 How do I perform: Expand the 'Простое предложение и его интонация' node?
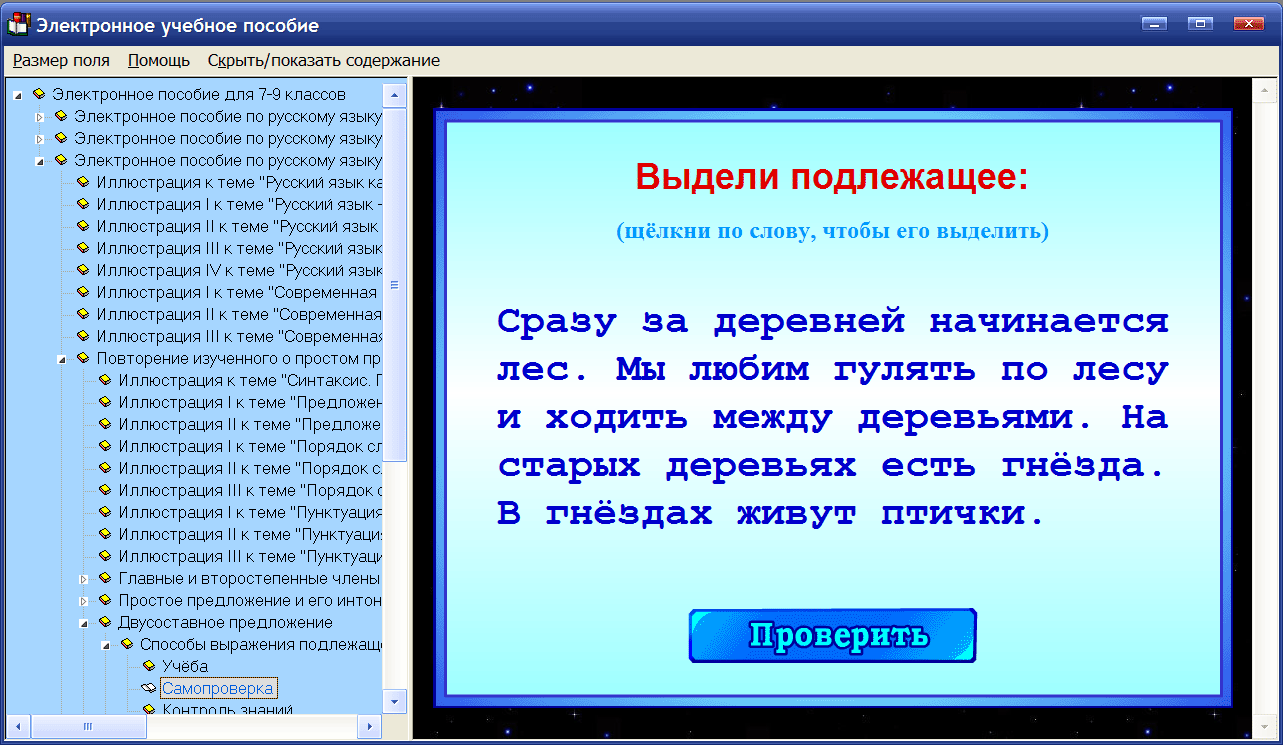tap(84, 600)
